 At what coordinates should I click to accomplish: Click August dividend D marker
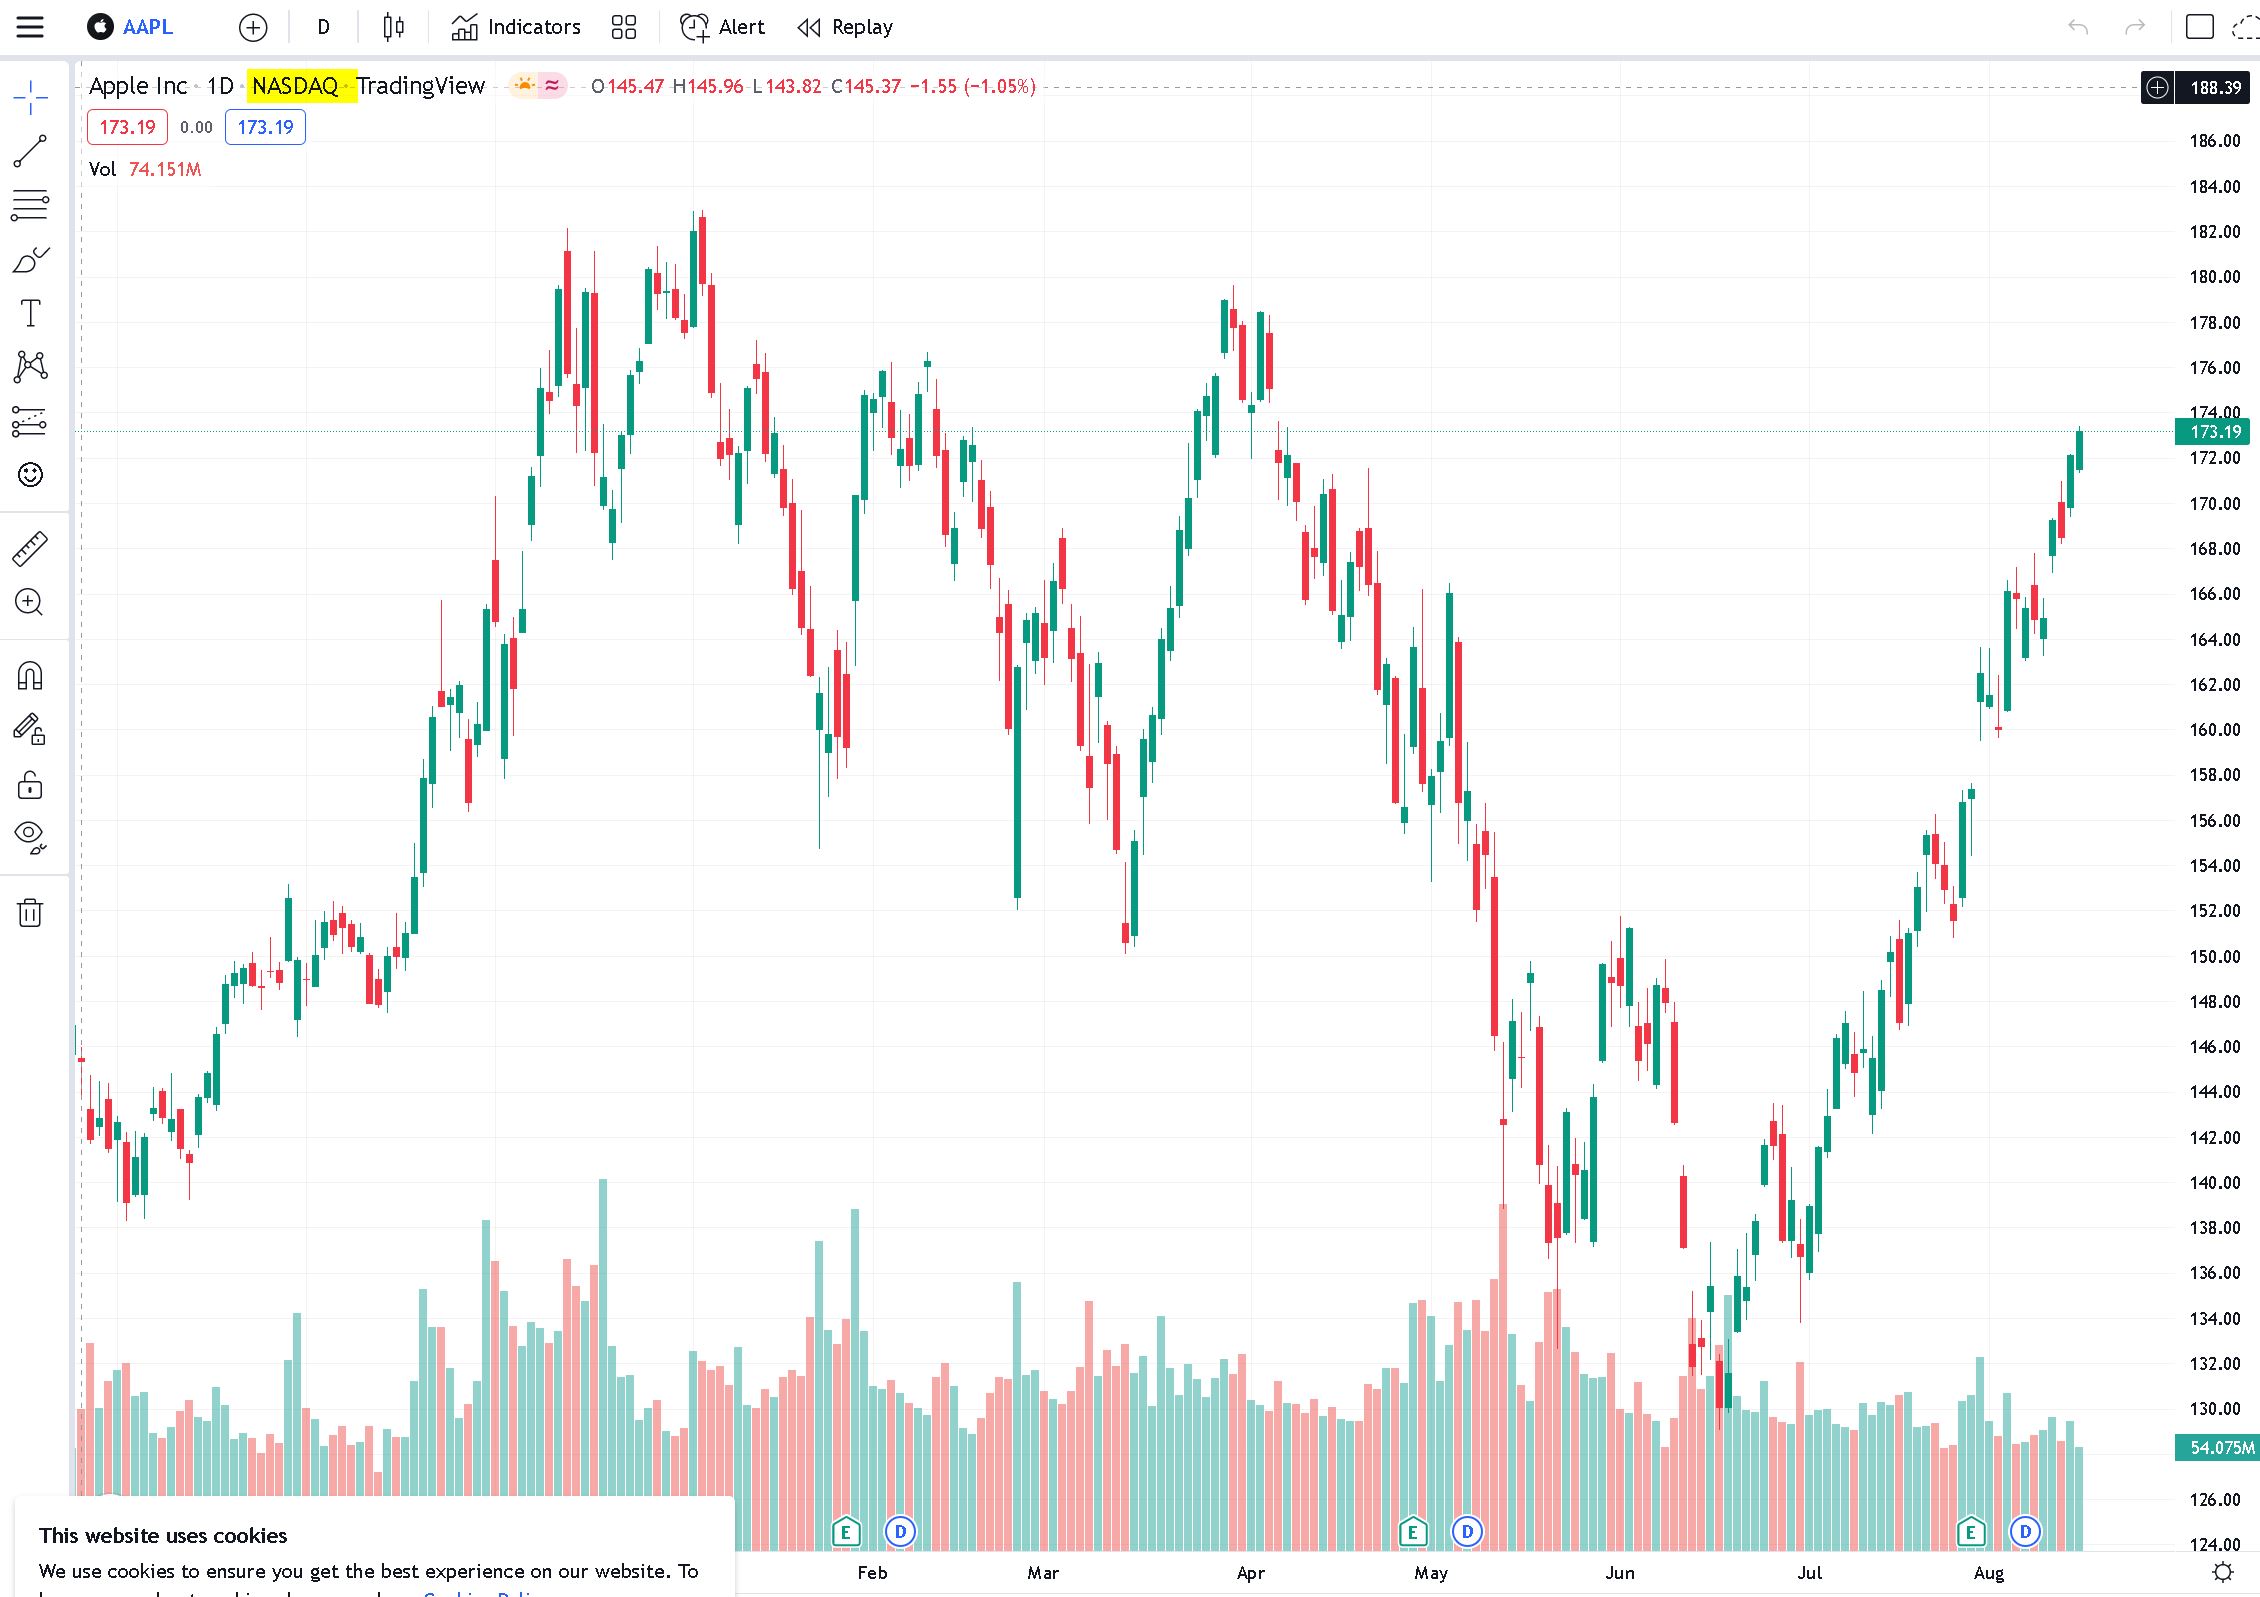(2025, 1531)
